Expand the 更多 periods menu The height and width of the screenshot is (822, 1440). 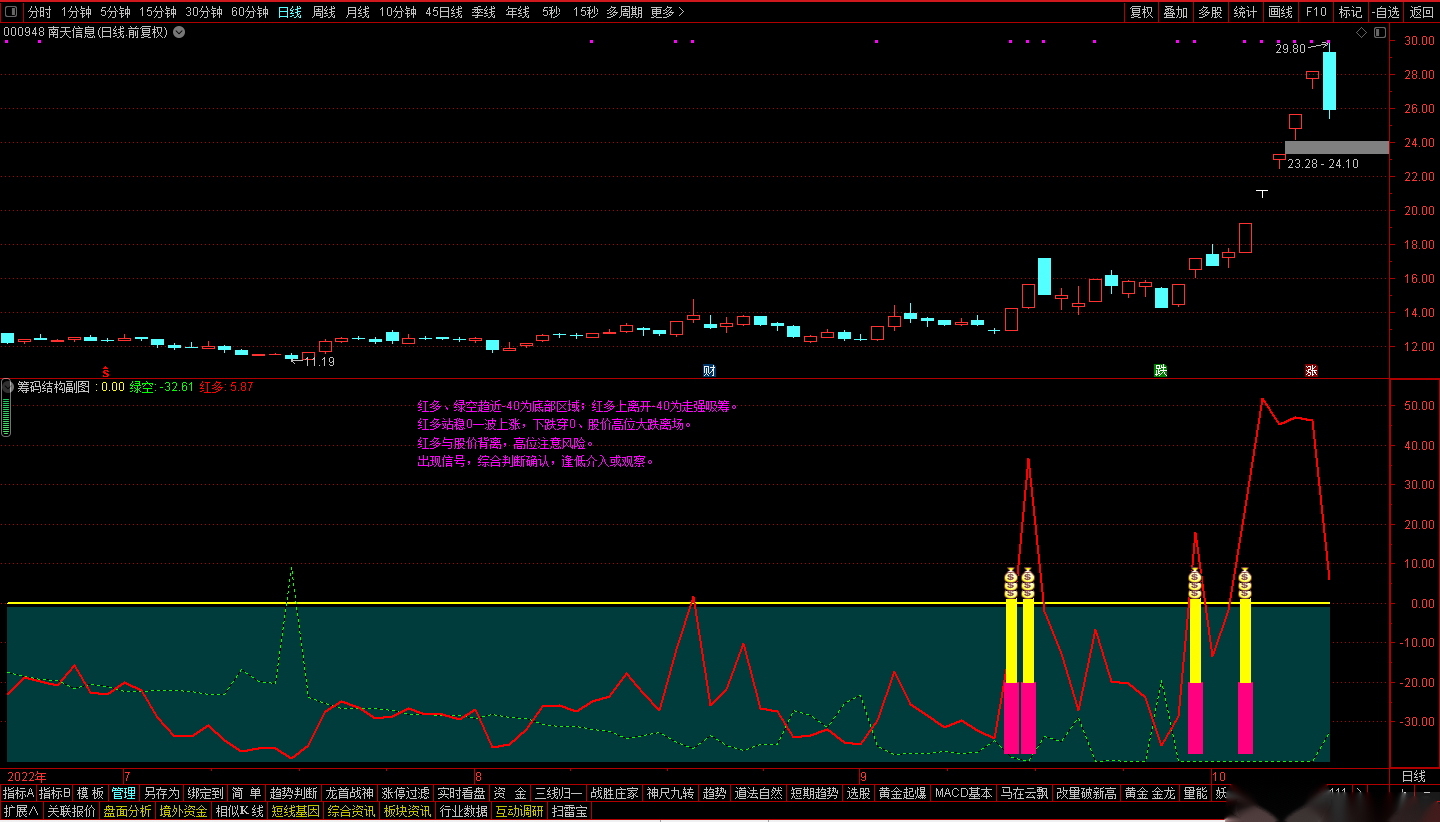click(x=667, y=12)
